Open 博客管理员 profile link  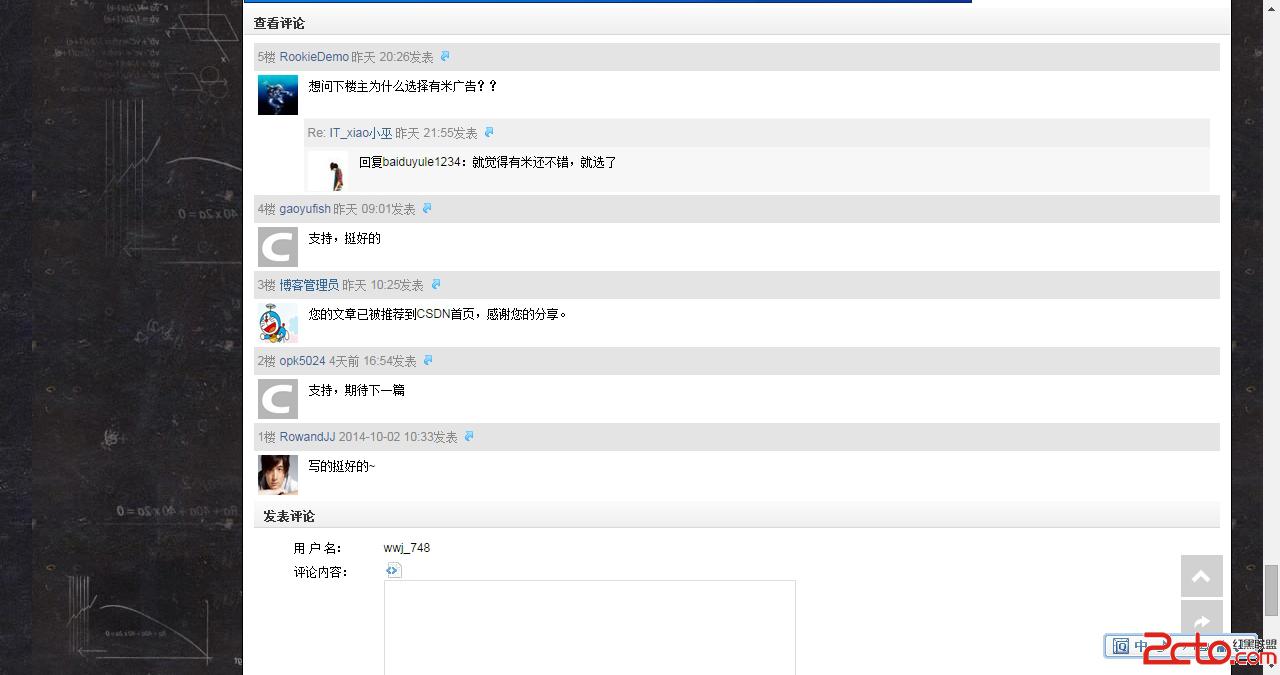pos(309,285)
